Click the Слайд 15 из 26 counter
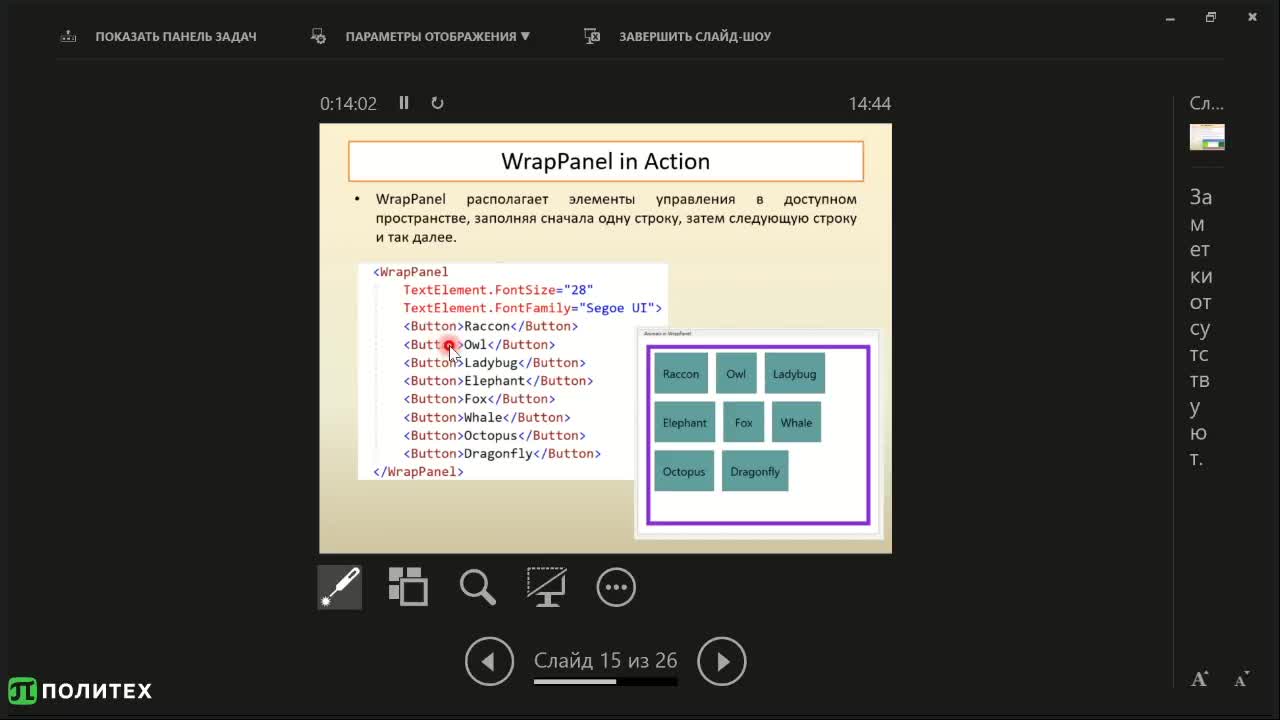This screenshot has height=720, width=1280. point(605,661)
